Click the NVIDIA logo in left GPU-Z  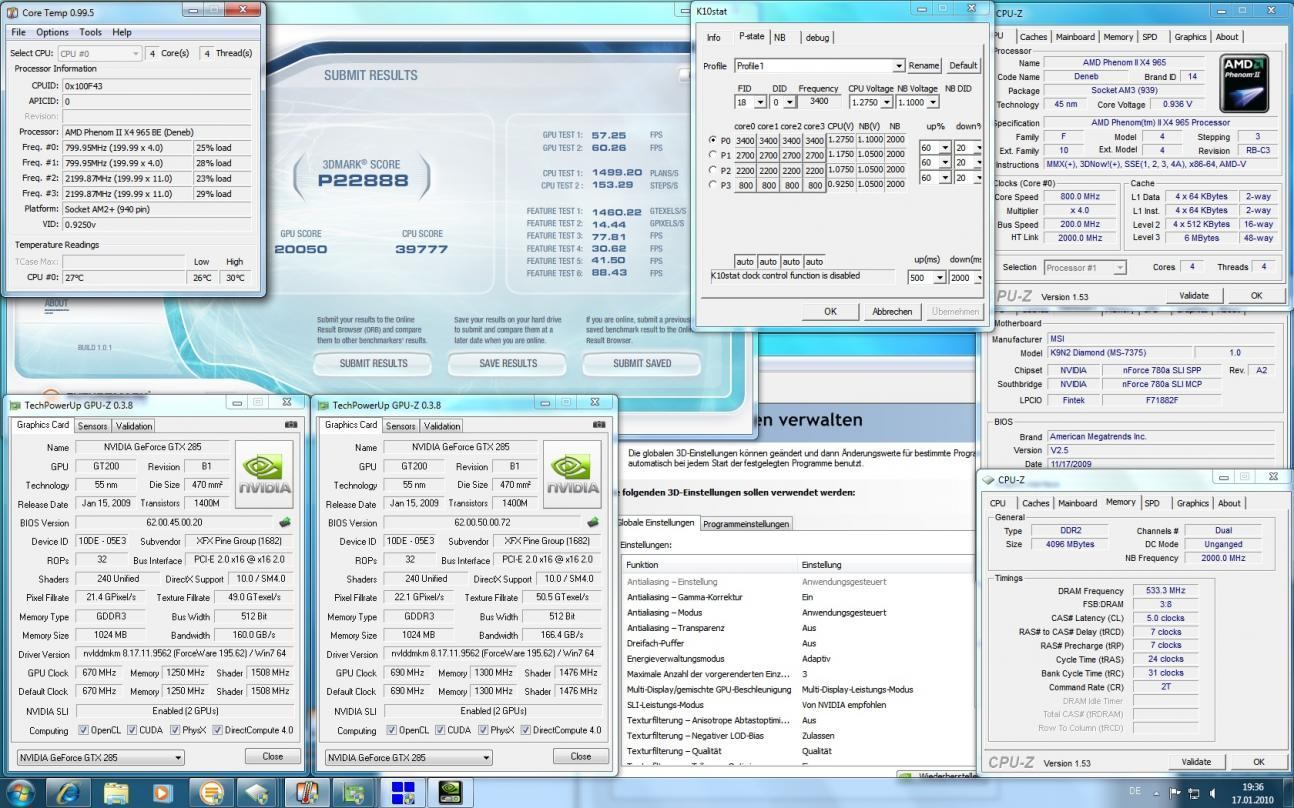point(265,476)
